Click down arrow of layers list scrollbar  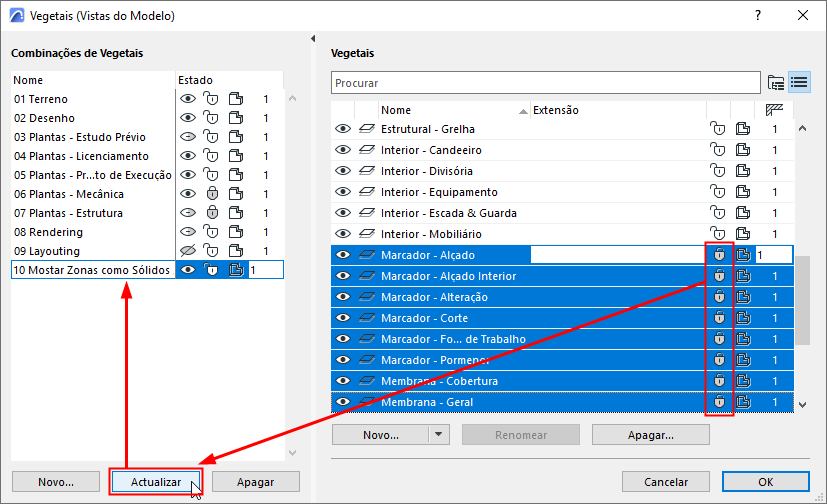click(802, 405)
